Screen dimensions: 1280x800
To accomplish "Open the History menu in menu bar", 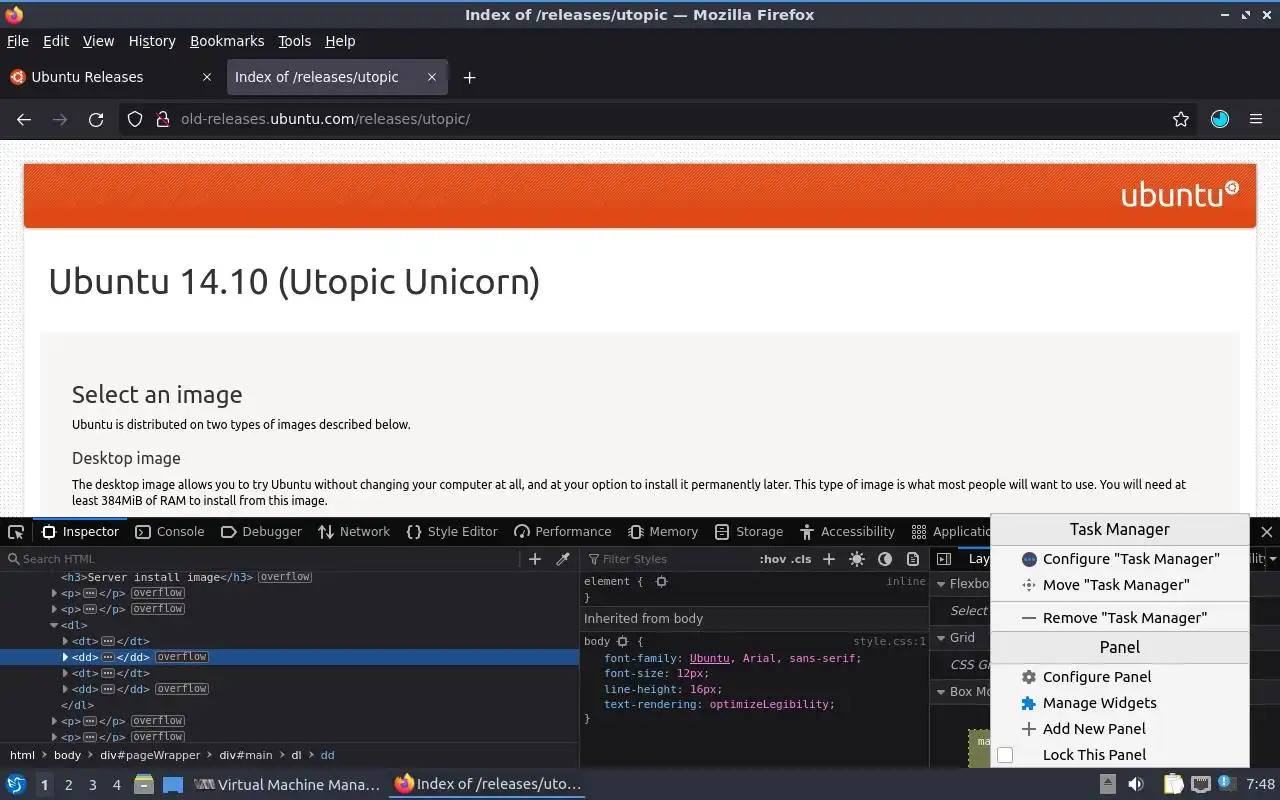I will coord(152,41).
